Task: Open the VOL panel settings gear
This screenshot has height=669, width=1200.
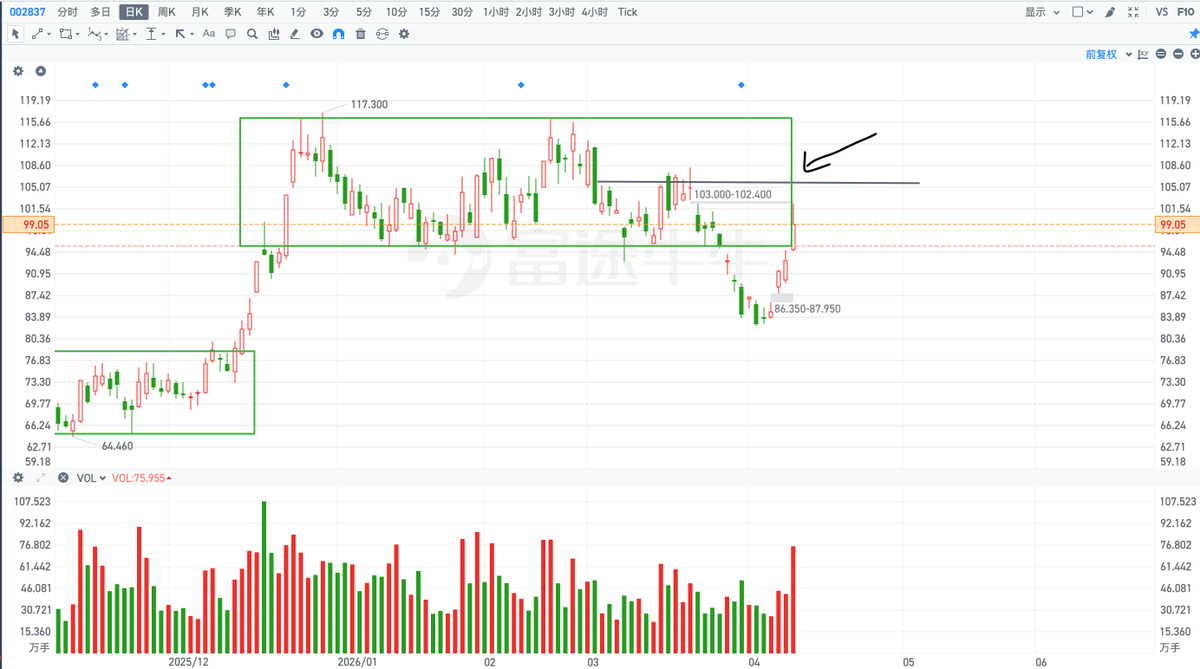Action: point(18,478)
